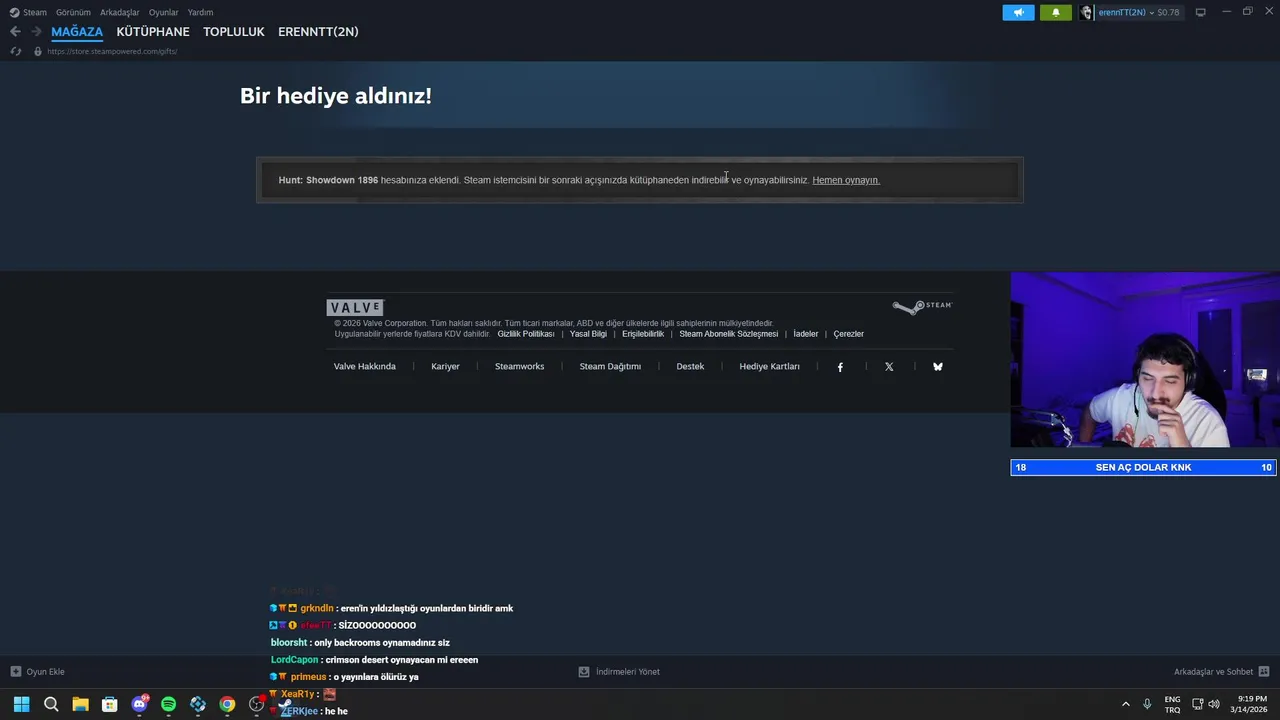1280x720 pixels.
Task: Click the store URL address field
Action: point(112,51)
